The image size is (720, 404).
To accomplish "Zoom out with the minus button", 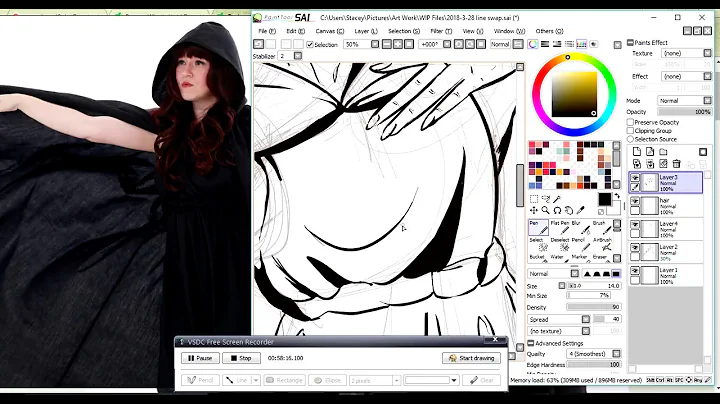I will [x=387, y=44].
